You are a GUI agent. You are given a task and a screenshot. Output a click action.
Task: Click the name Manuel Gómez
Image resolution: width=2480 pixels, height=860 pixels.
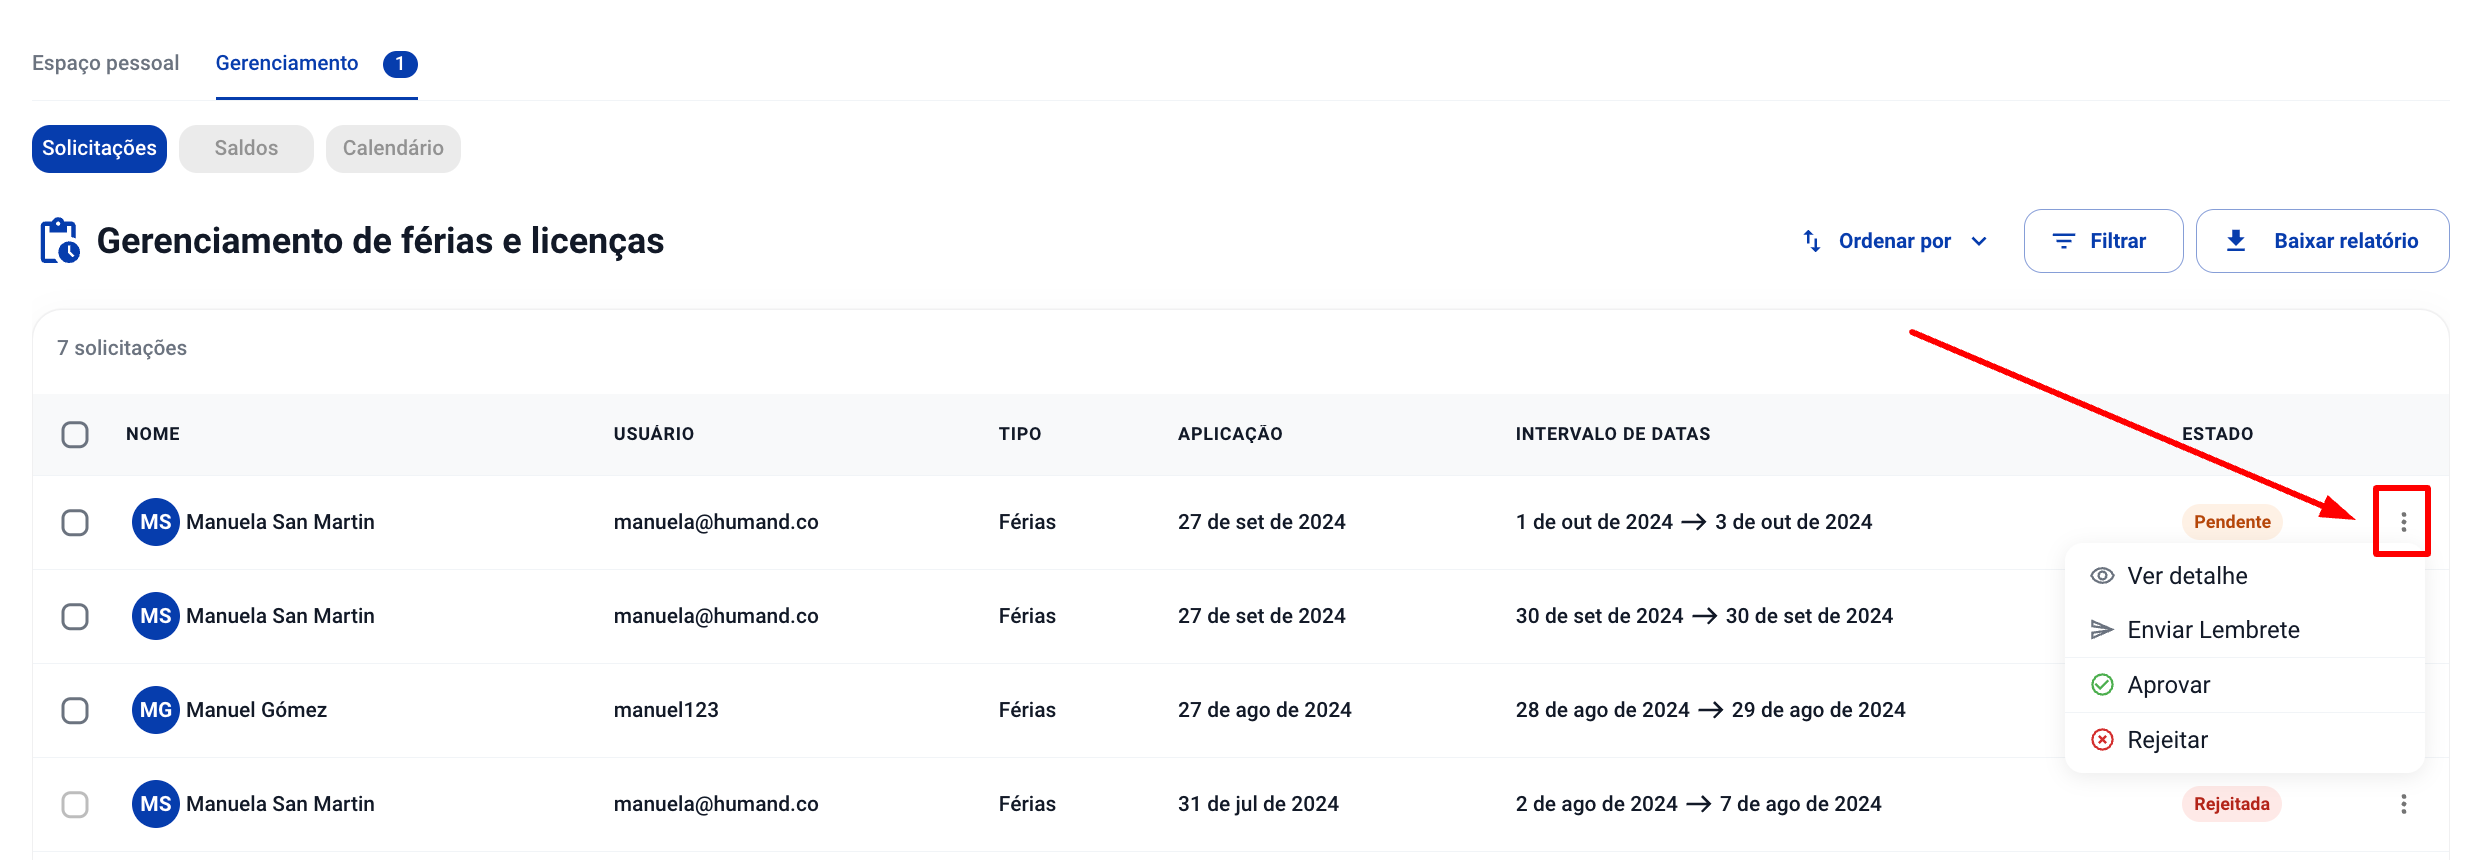[256, 710]
